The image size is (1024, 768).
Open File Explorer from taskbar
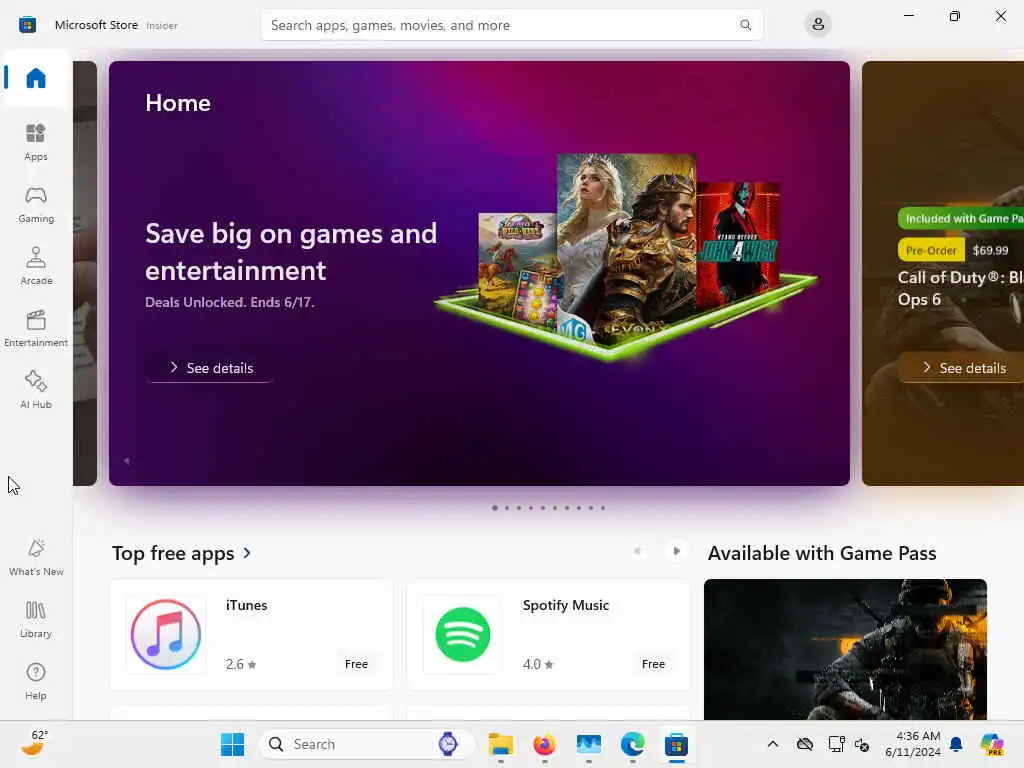pos(501,744)
